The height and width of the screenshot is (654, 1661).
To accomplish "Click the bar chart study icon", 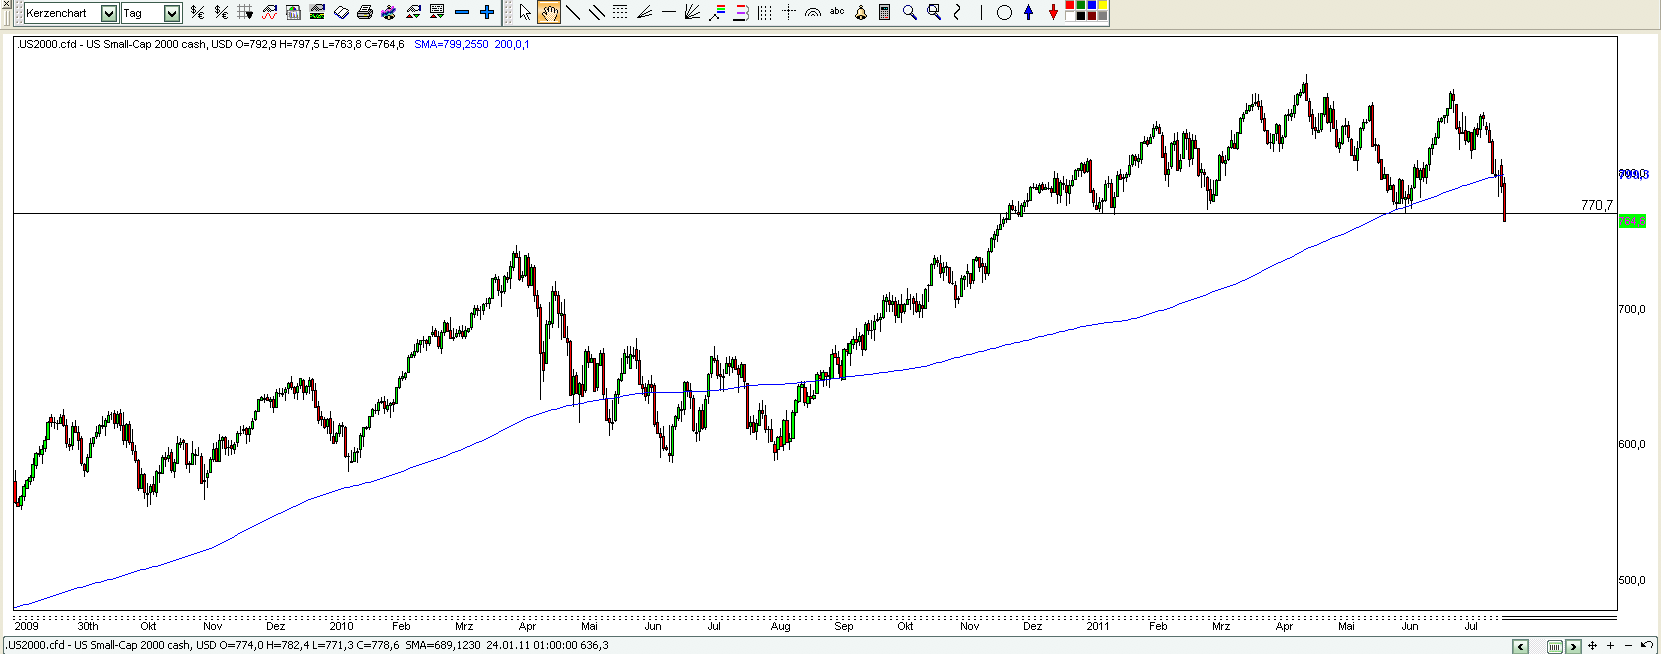I will [x=293, y=13].
